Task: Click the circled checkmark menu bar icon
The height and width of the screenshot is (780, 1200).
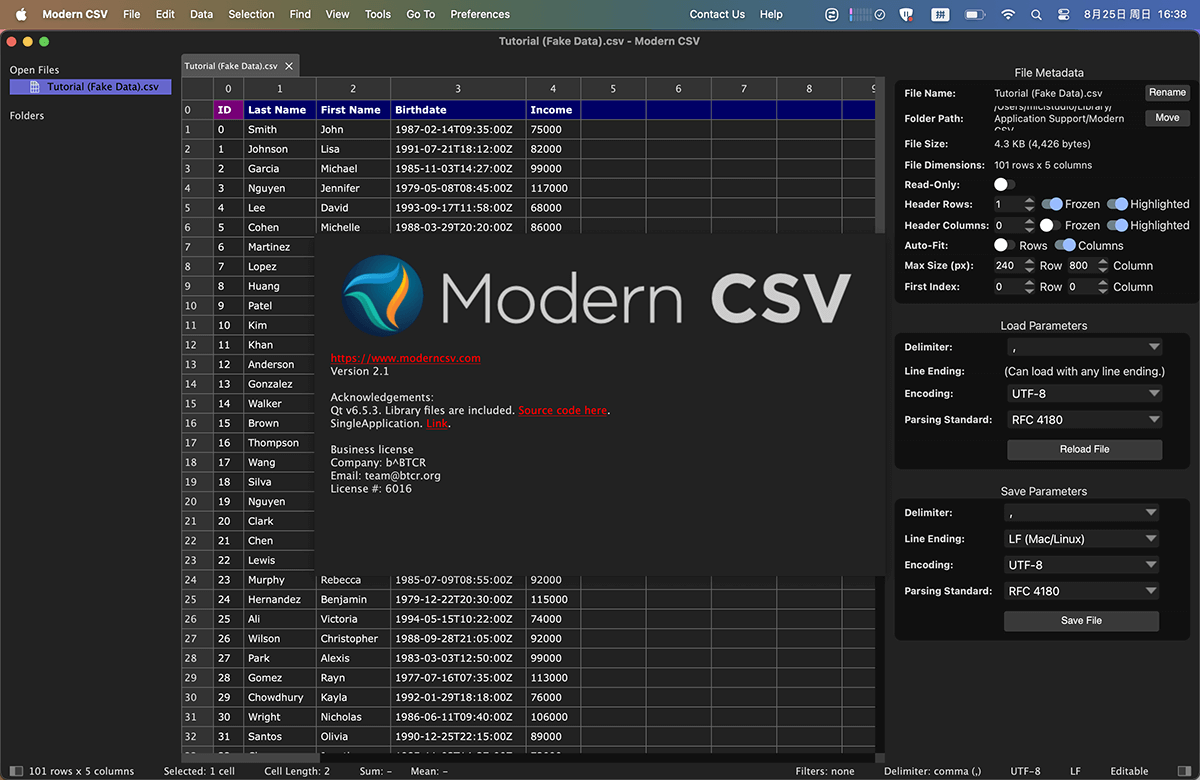Action: coord(879,14)
